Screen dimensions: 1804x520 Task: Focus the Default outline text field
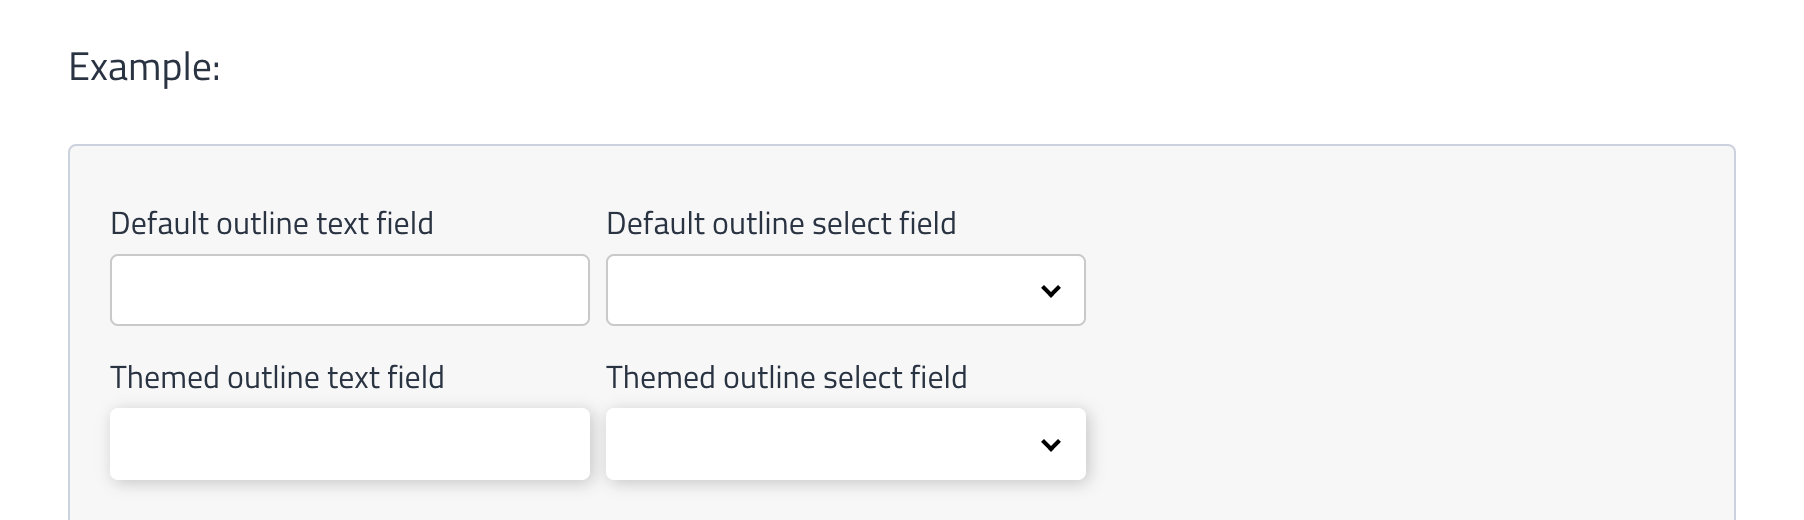point(349,290)
